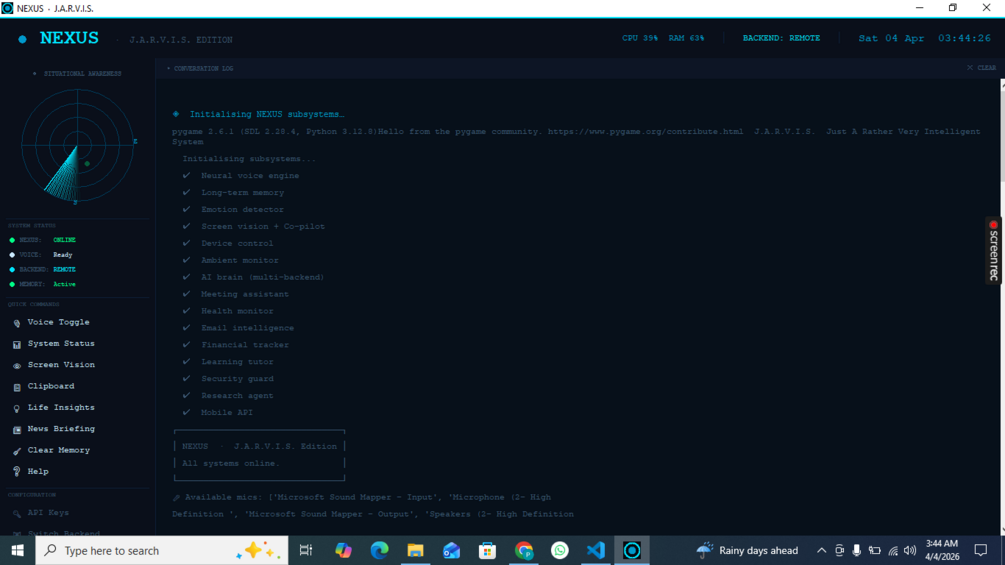
Task: Click the BACKEND: REMOTE sidebar status row
Action: [x=44, y=270]
